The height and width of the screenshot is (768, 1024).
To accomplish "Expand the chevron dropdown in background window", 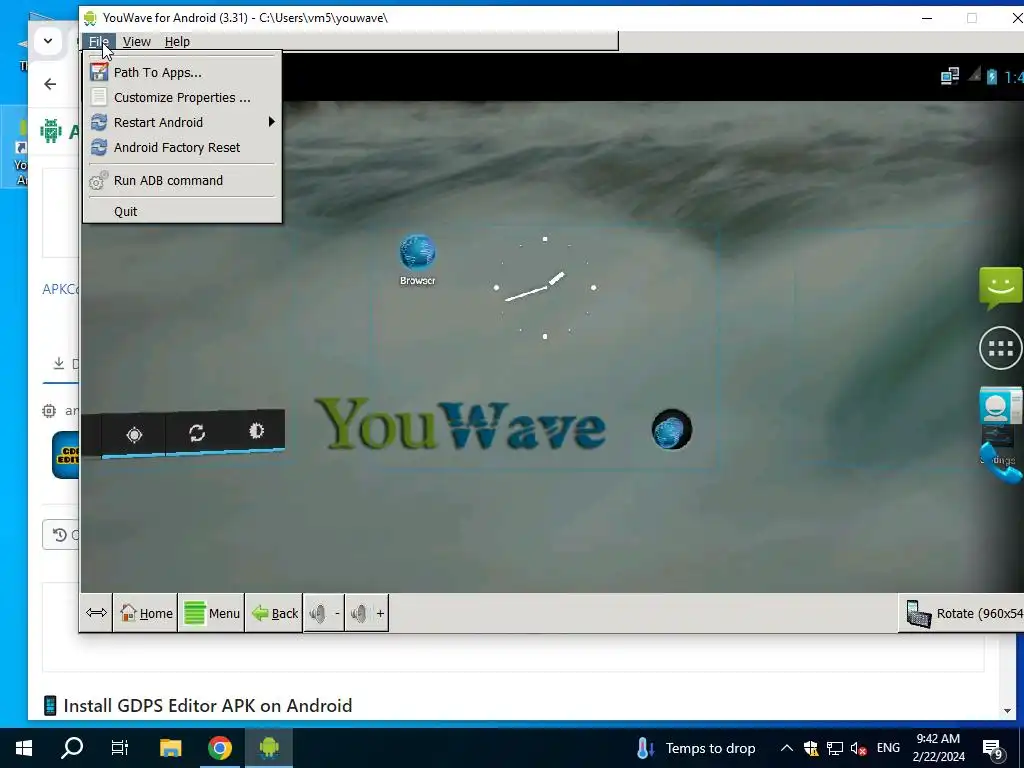I will pyautogui.click(x=48, y=41).
